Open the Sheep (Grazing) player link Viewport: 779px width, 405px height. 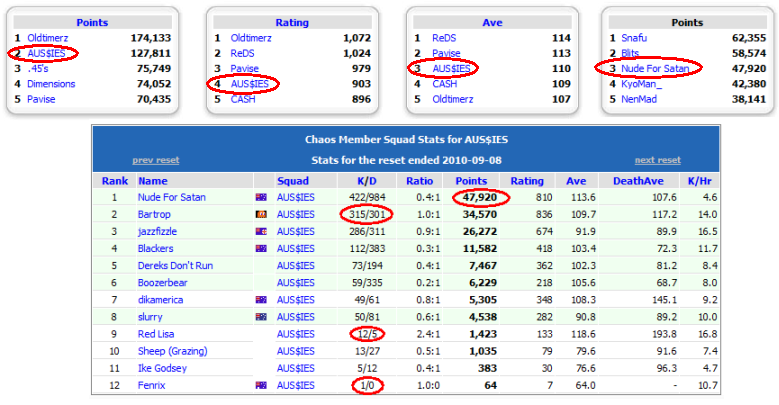pos(174,351)
